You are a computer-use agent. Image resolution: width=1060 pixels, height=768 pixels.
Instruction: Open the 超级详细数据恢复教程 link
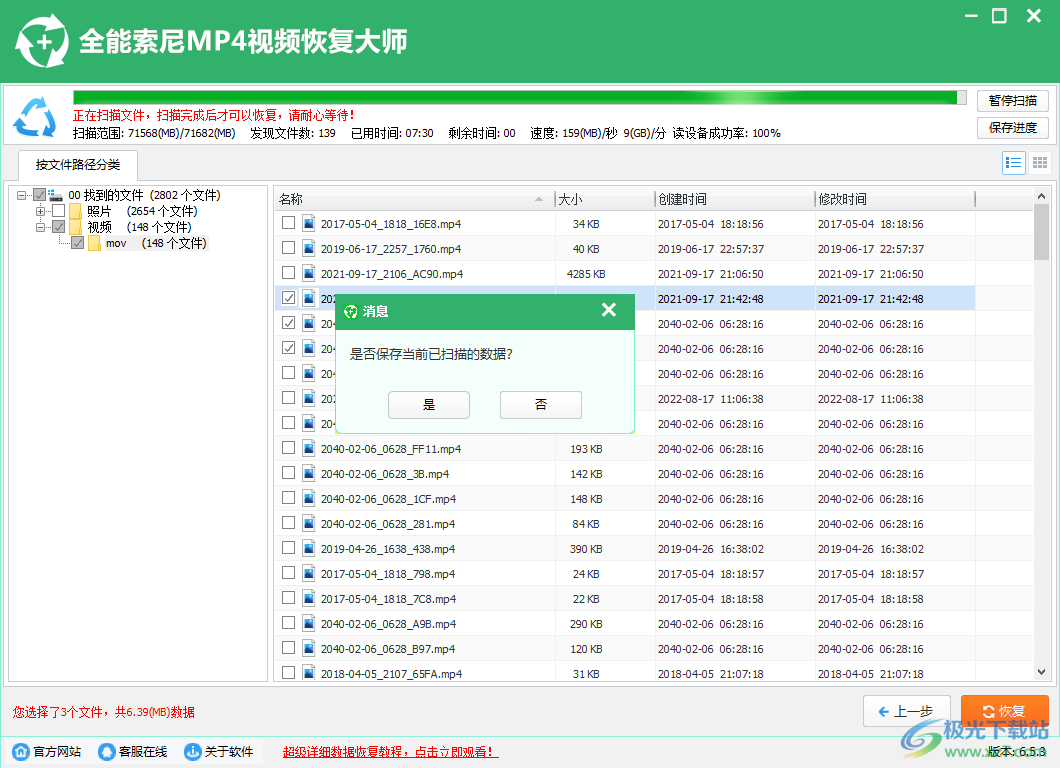point(390,752)
